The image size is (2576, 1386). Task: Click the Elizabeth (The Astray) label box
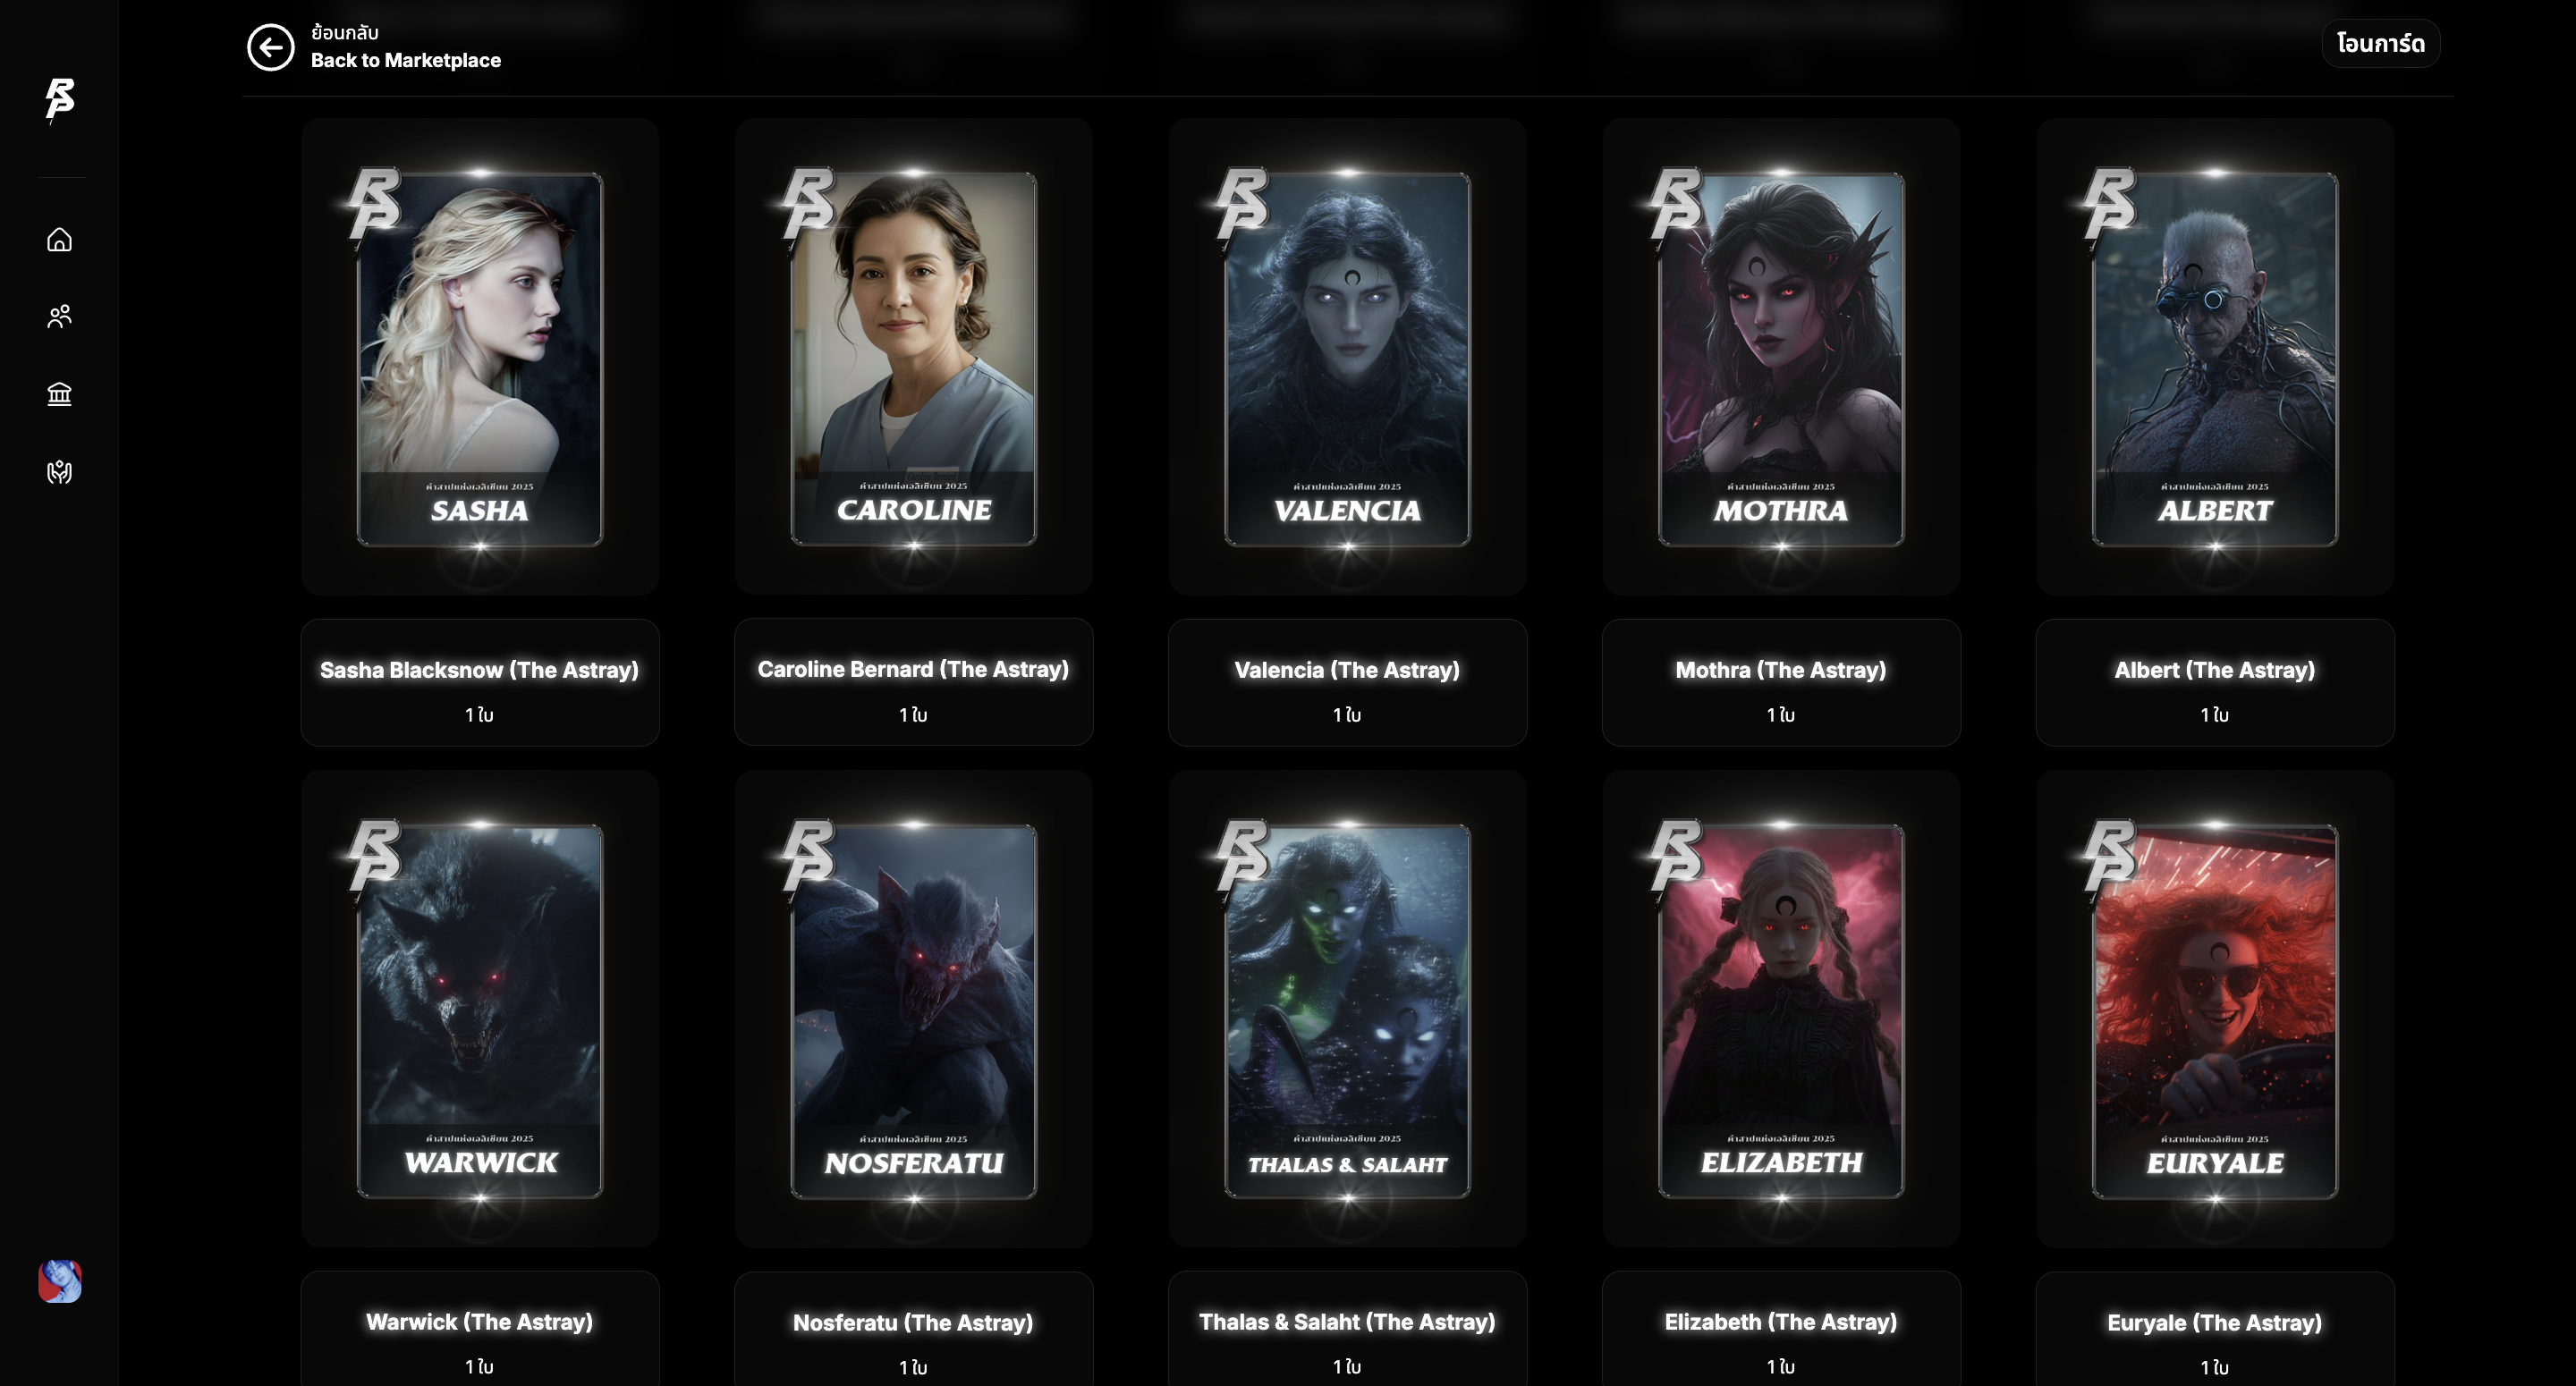coord(1781,1329)
